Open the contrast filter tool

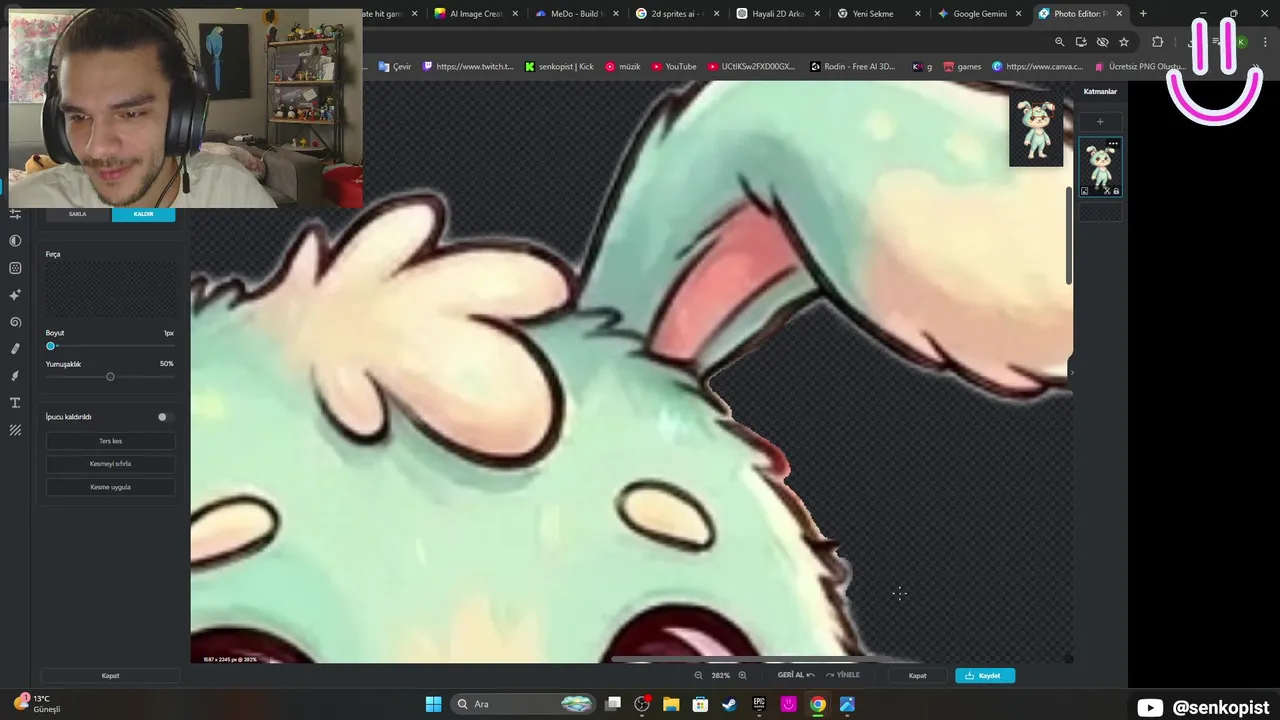coord(15,241)
